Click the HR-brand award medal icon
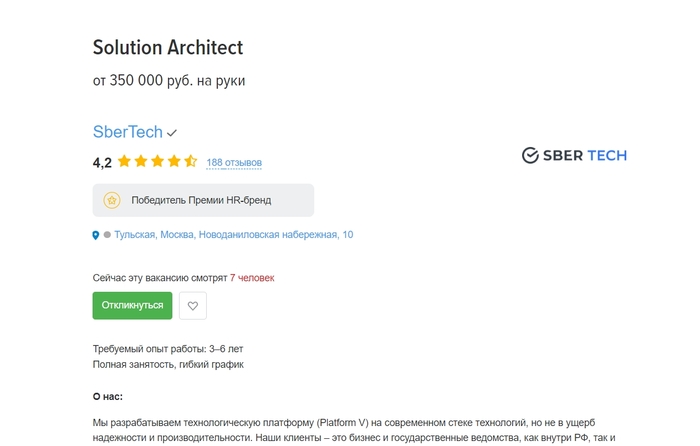 point(112,200)
